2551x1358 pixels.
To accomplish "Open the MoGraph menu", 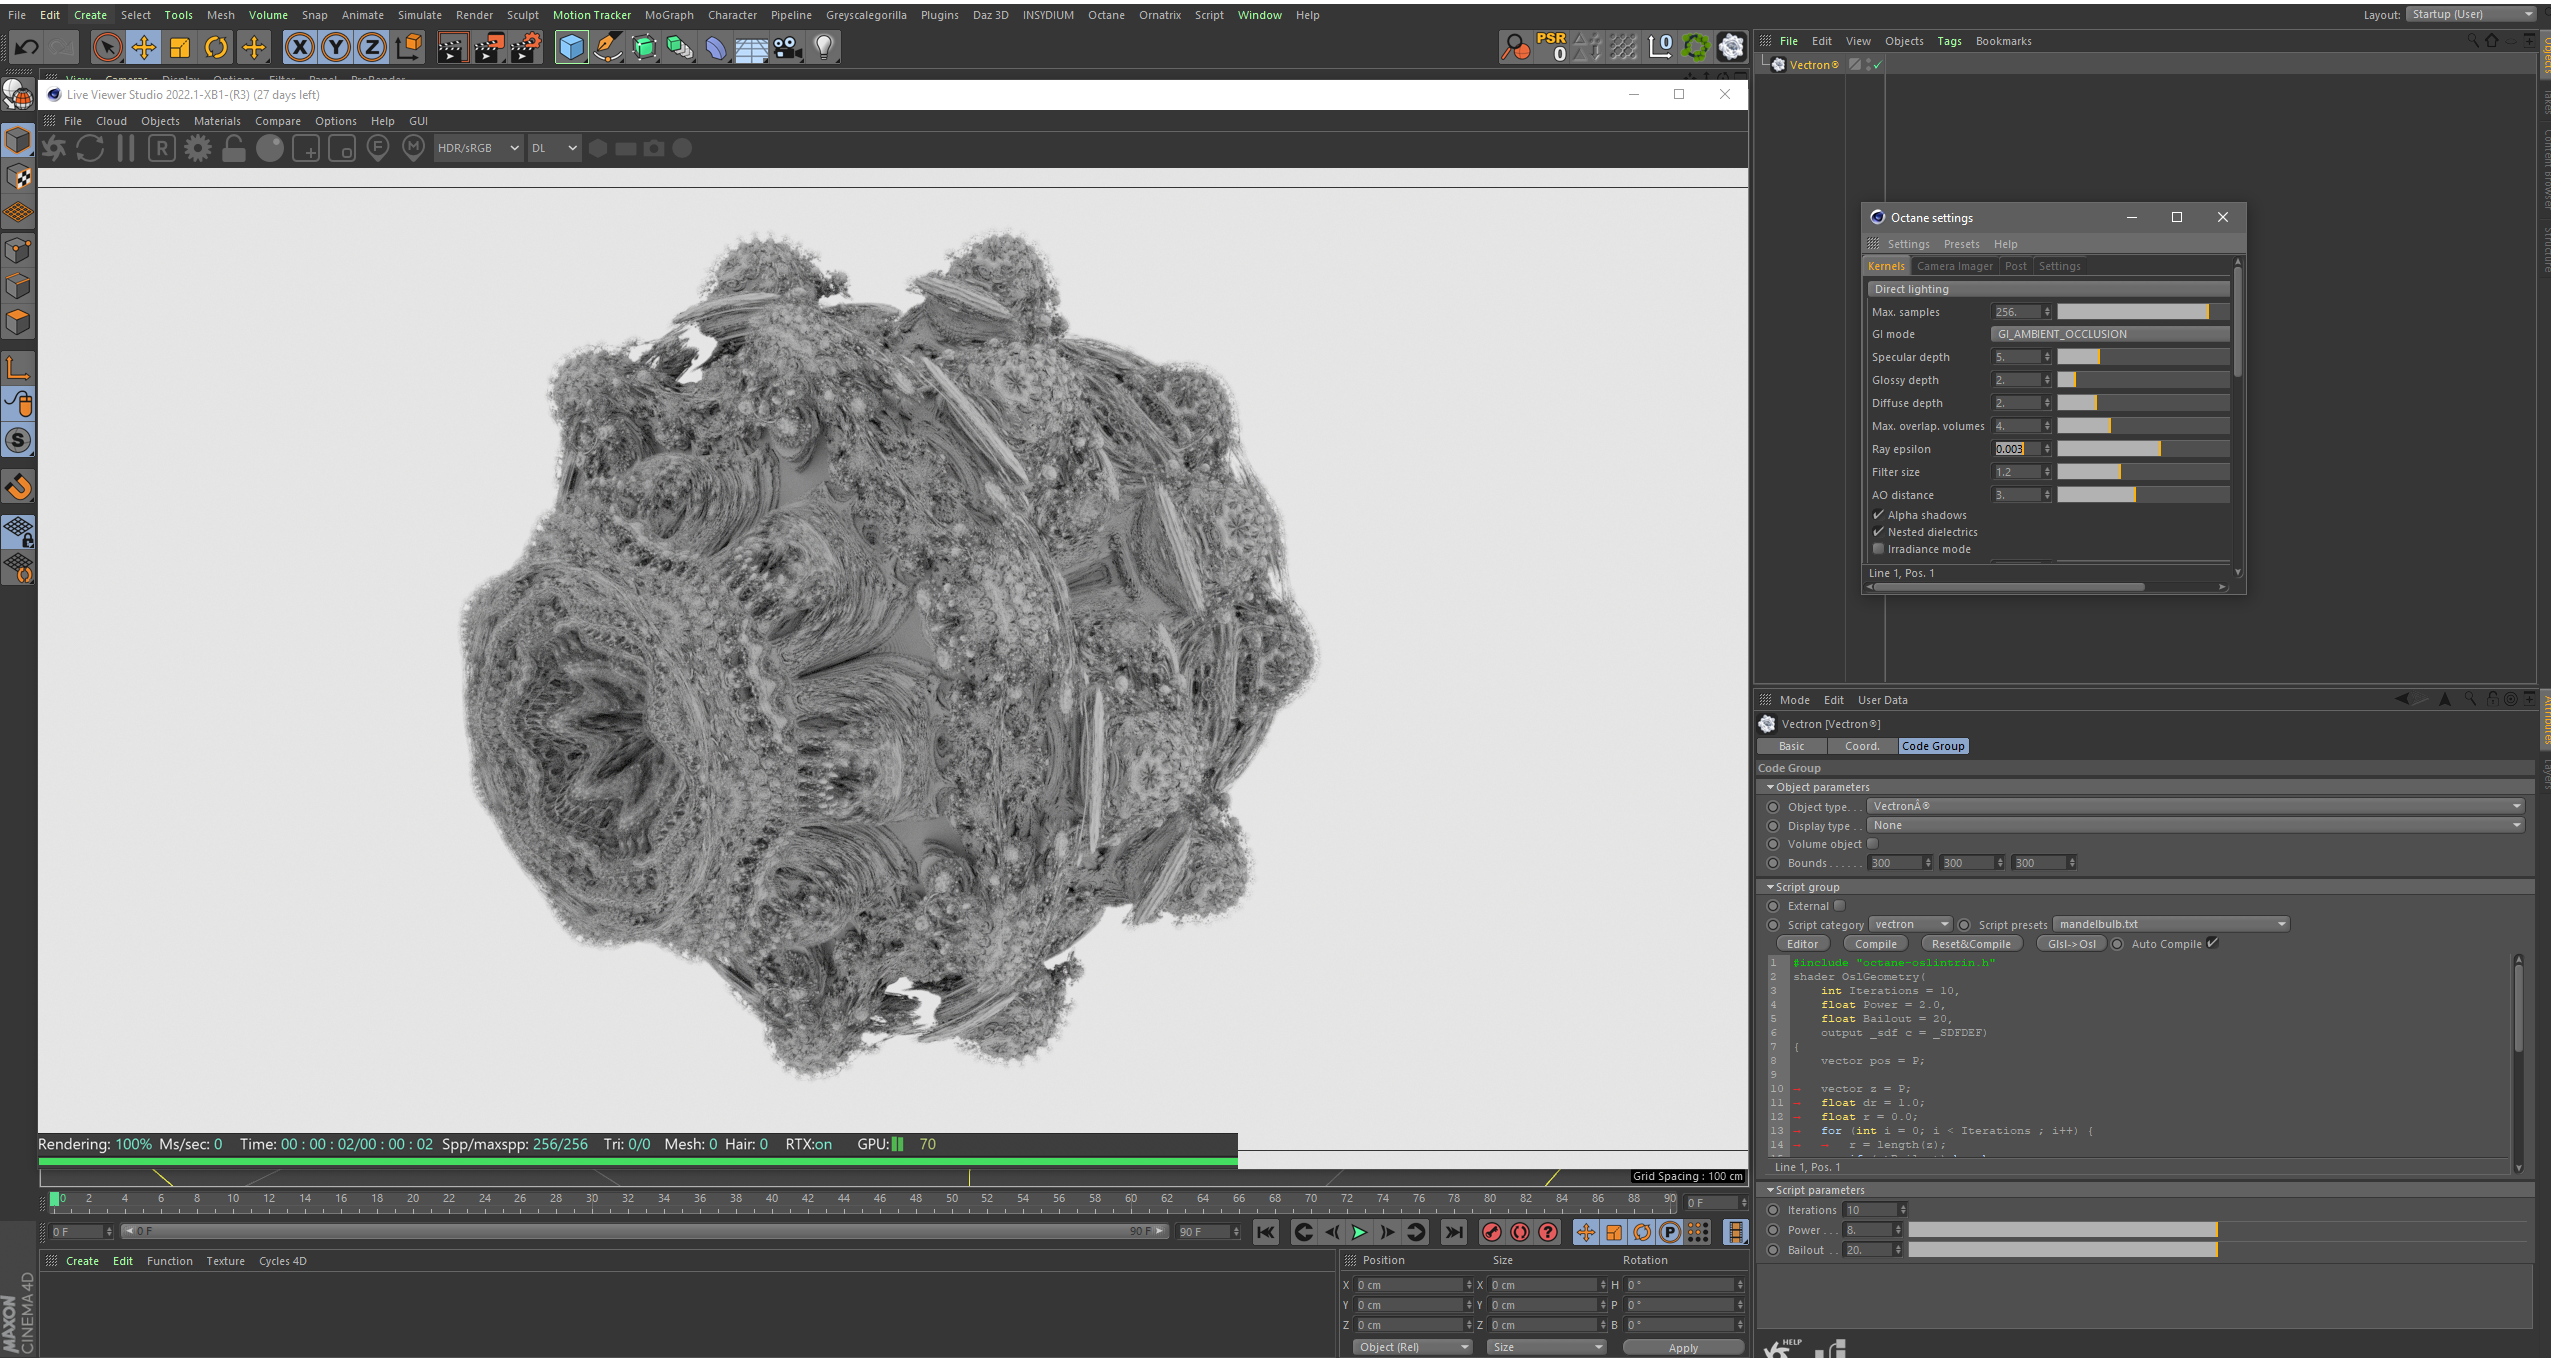I will 668,15.
